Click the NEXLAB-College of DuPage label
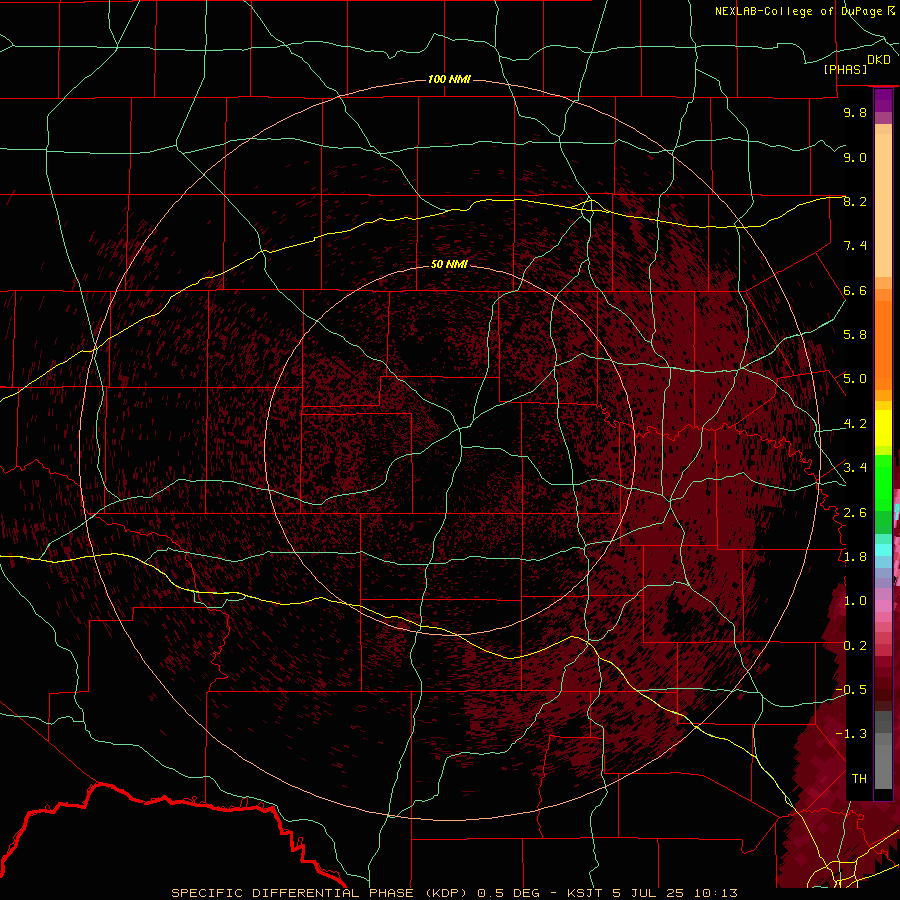Image resolution: width=900 pixels, height=900 pixels. tap(800, 11)
